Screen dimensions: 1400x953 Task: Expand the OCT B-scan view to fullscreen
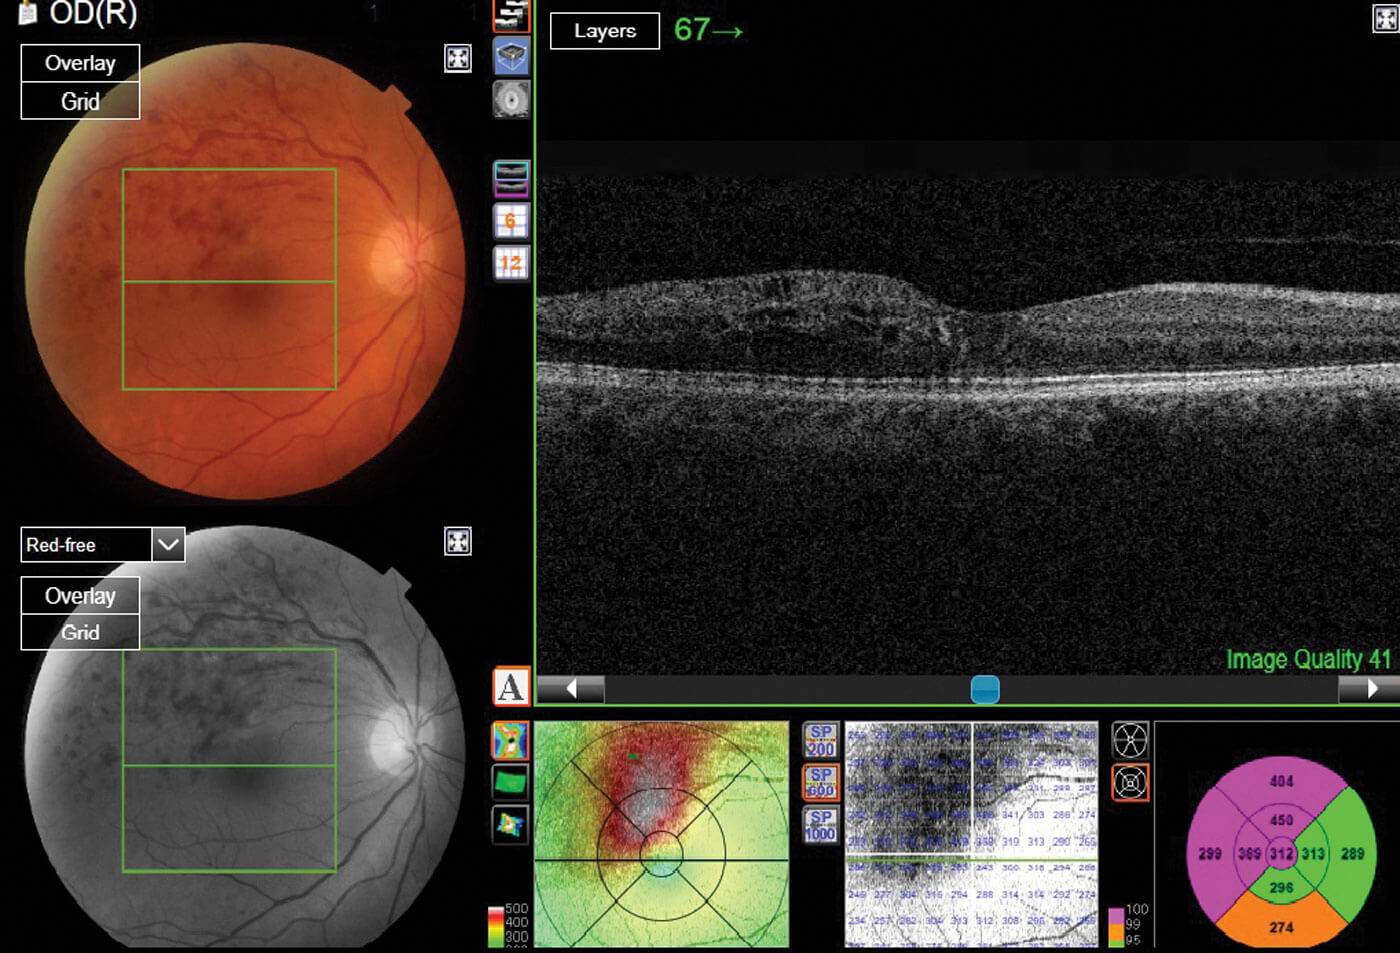pyautogui.click(x=1385, y=18)
